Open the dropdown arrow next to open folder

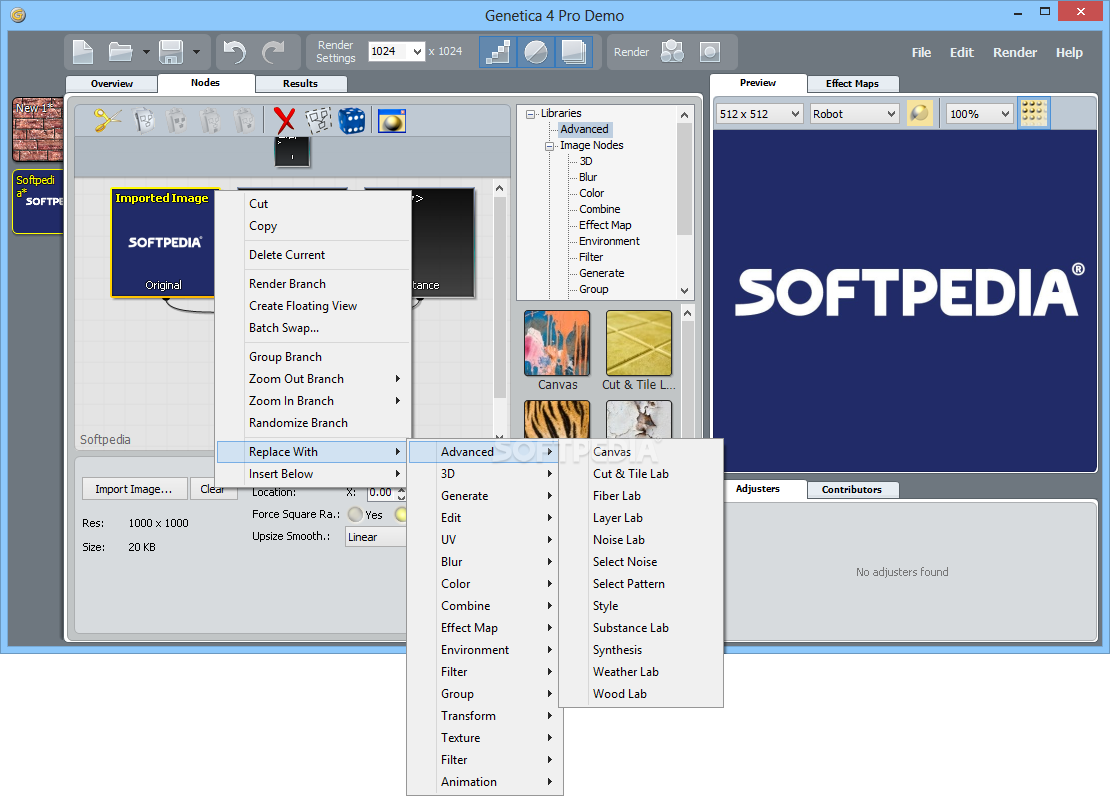pyautogui.click(x=146, y=52)
